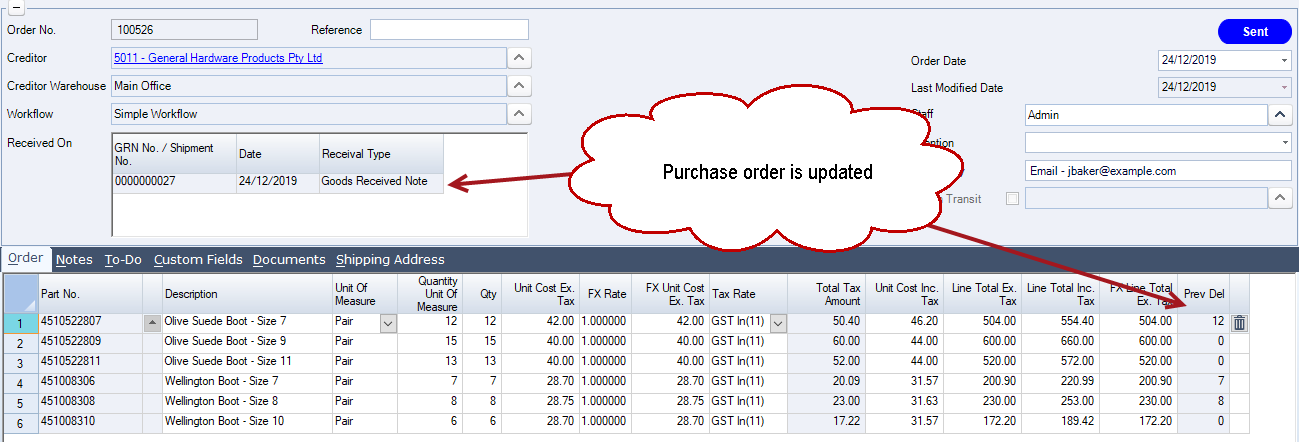Collapse the order header panel with minus button
This screenshot has height=442, width=1299.
tap(16, 6)
